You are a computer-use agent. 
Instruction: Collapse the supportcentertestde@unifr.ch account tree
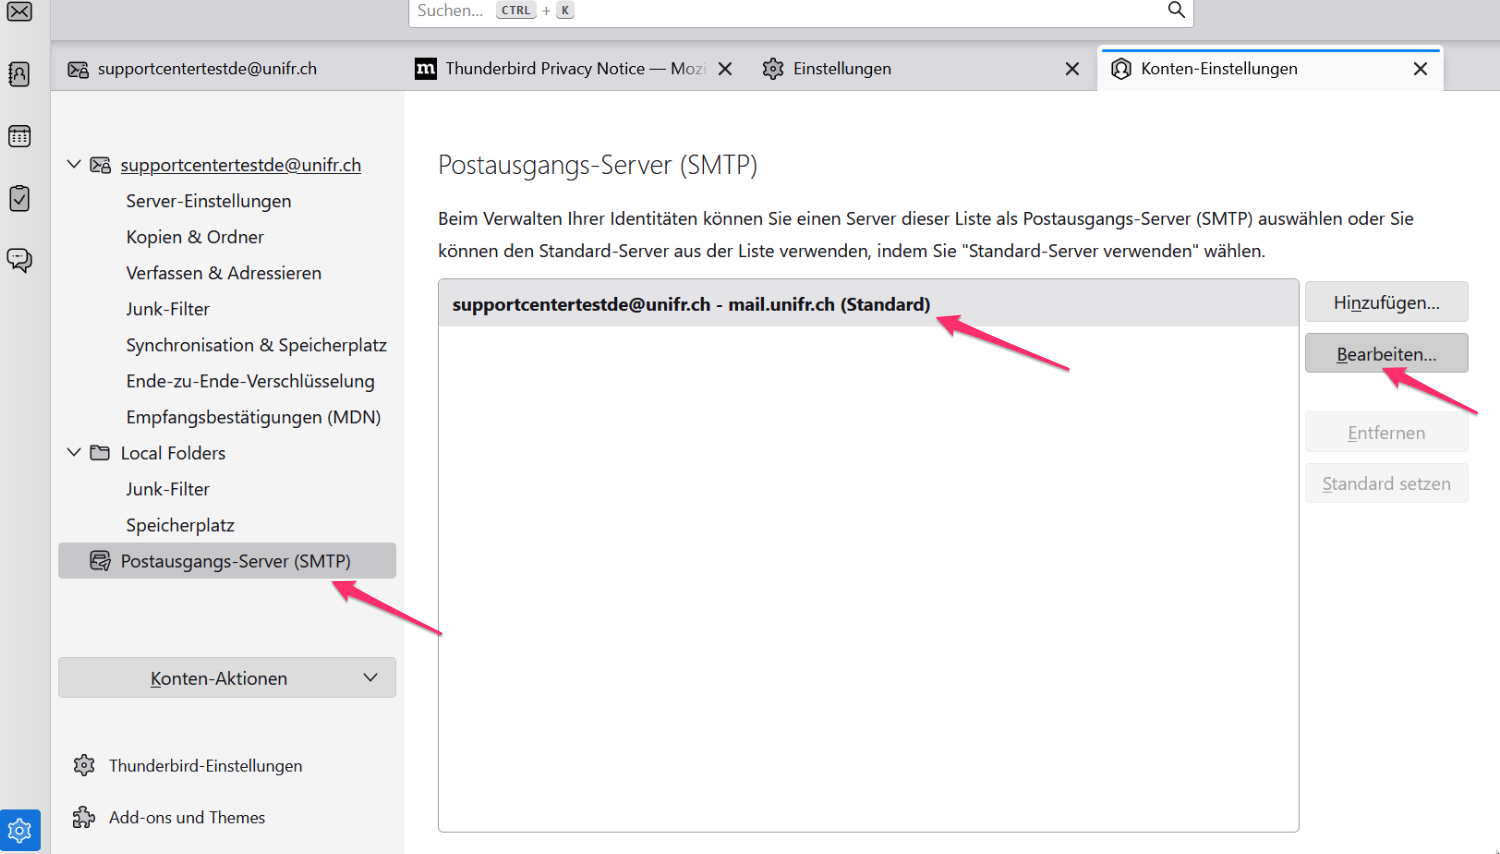pos(74,164)
